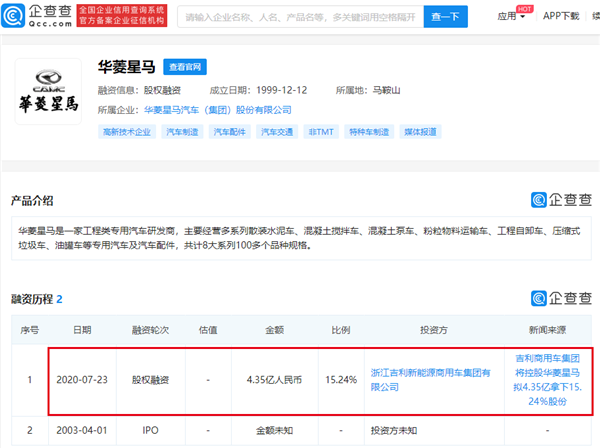Image resolution: width=600 pixels, height=448 pixels.
Task: Select the 非TMT tag
Action: (x=321, y=132)
